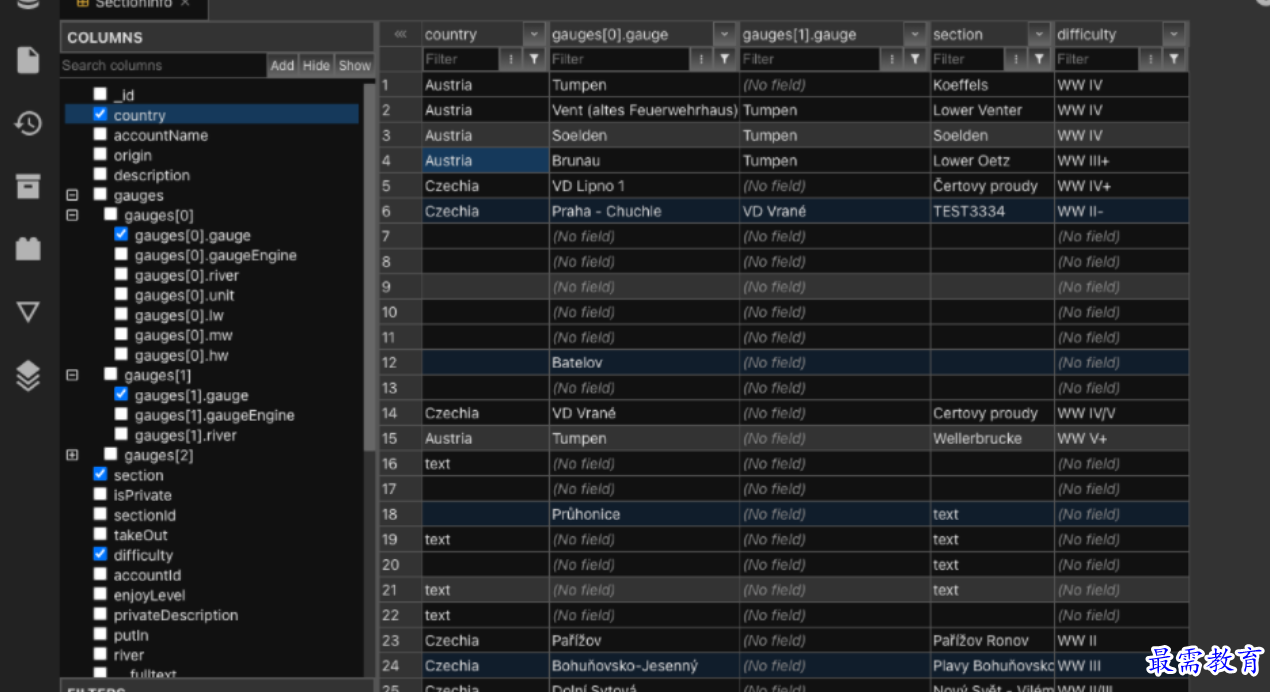Check the takeOut column checkbox
Screen dimensions: 1270x692
coord(100,535)
